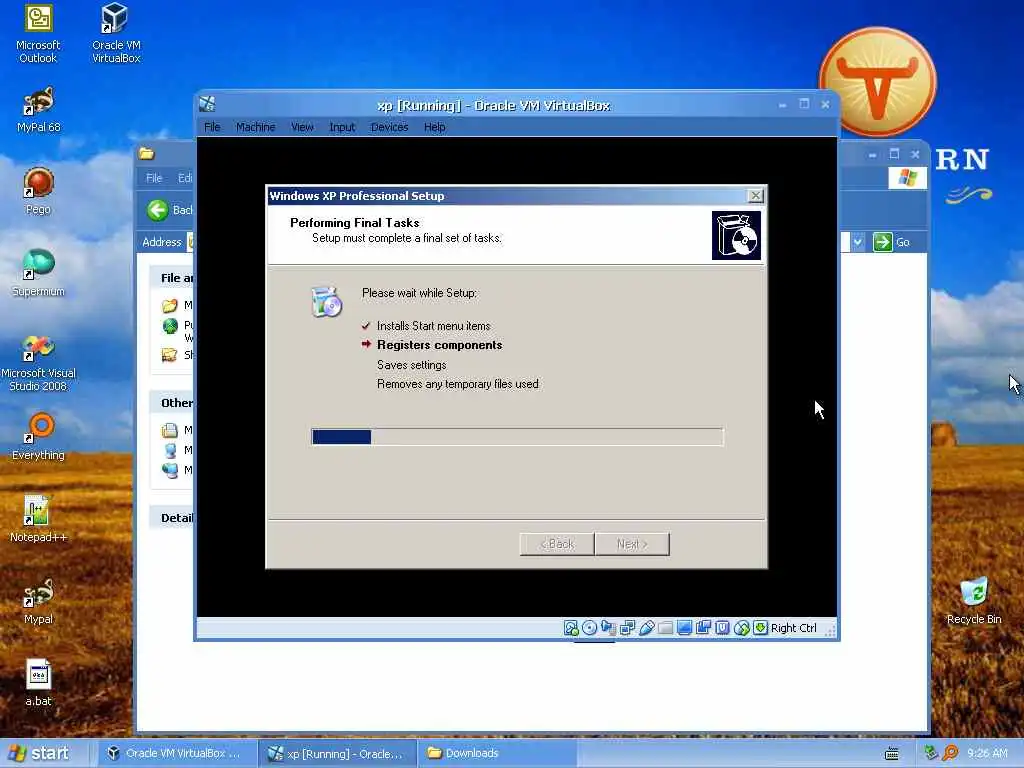Click the display monitor icon in VirtualBox status bar
1024x768 pixels.
684,628
